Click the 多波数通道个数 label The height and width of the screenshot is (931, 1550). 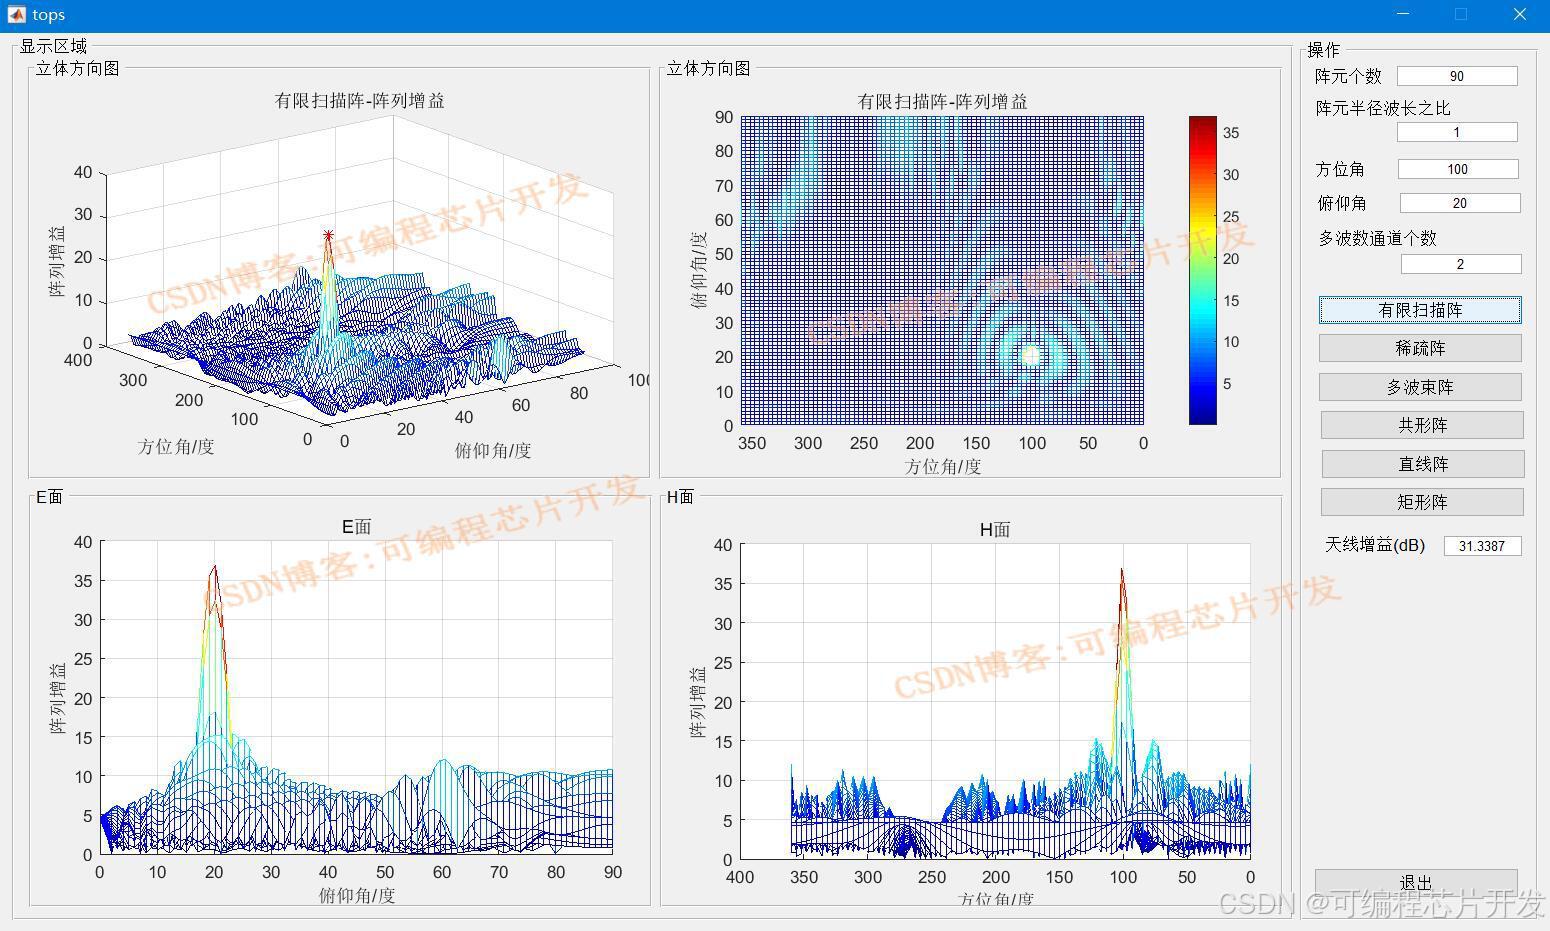tap(1377, 238)
